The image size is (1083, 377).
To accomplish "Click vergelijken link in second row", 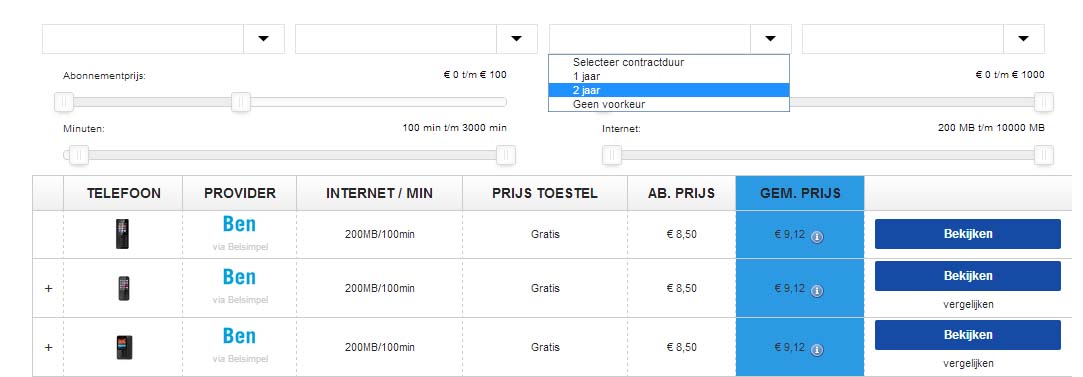I will (x=968, y=304).
